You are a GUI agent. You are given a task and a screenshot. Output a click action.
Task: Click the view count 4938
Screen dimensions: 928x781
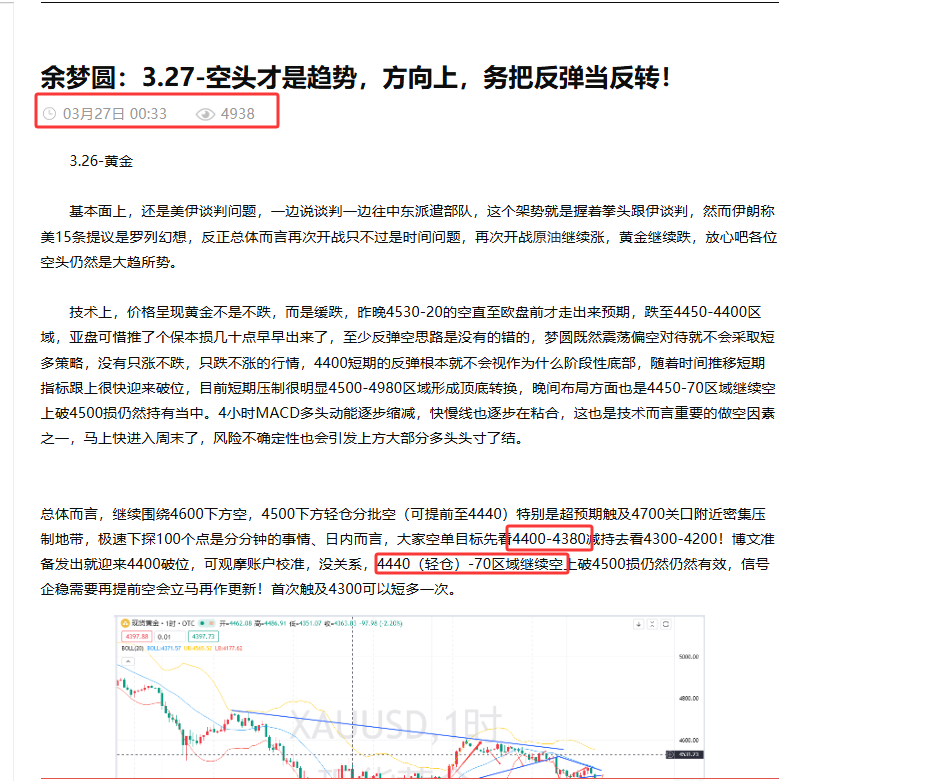[x=237, y=114]
